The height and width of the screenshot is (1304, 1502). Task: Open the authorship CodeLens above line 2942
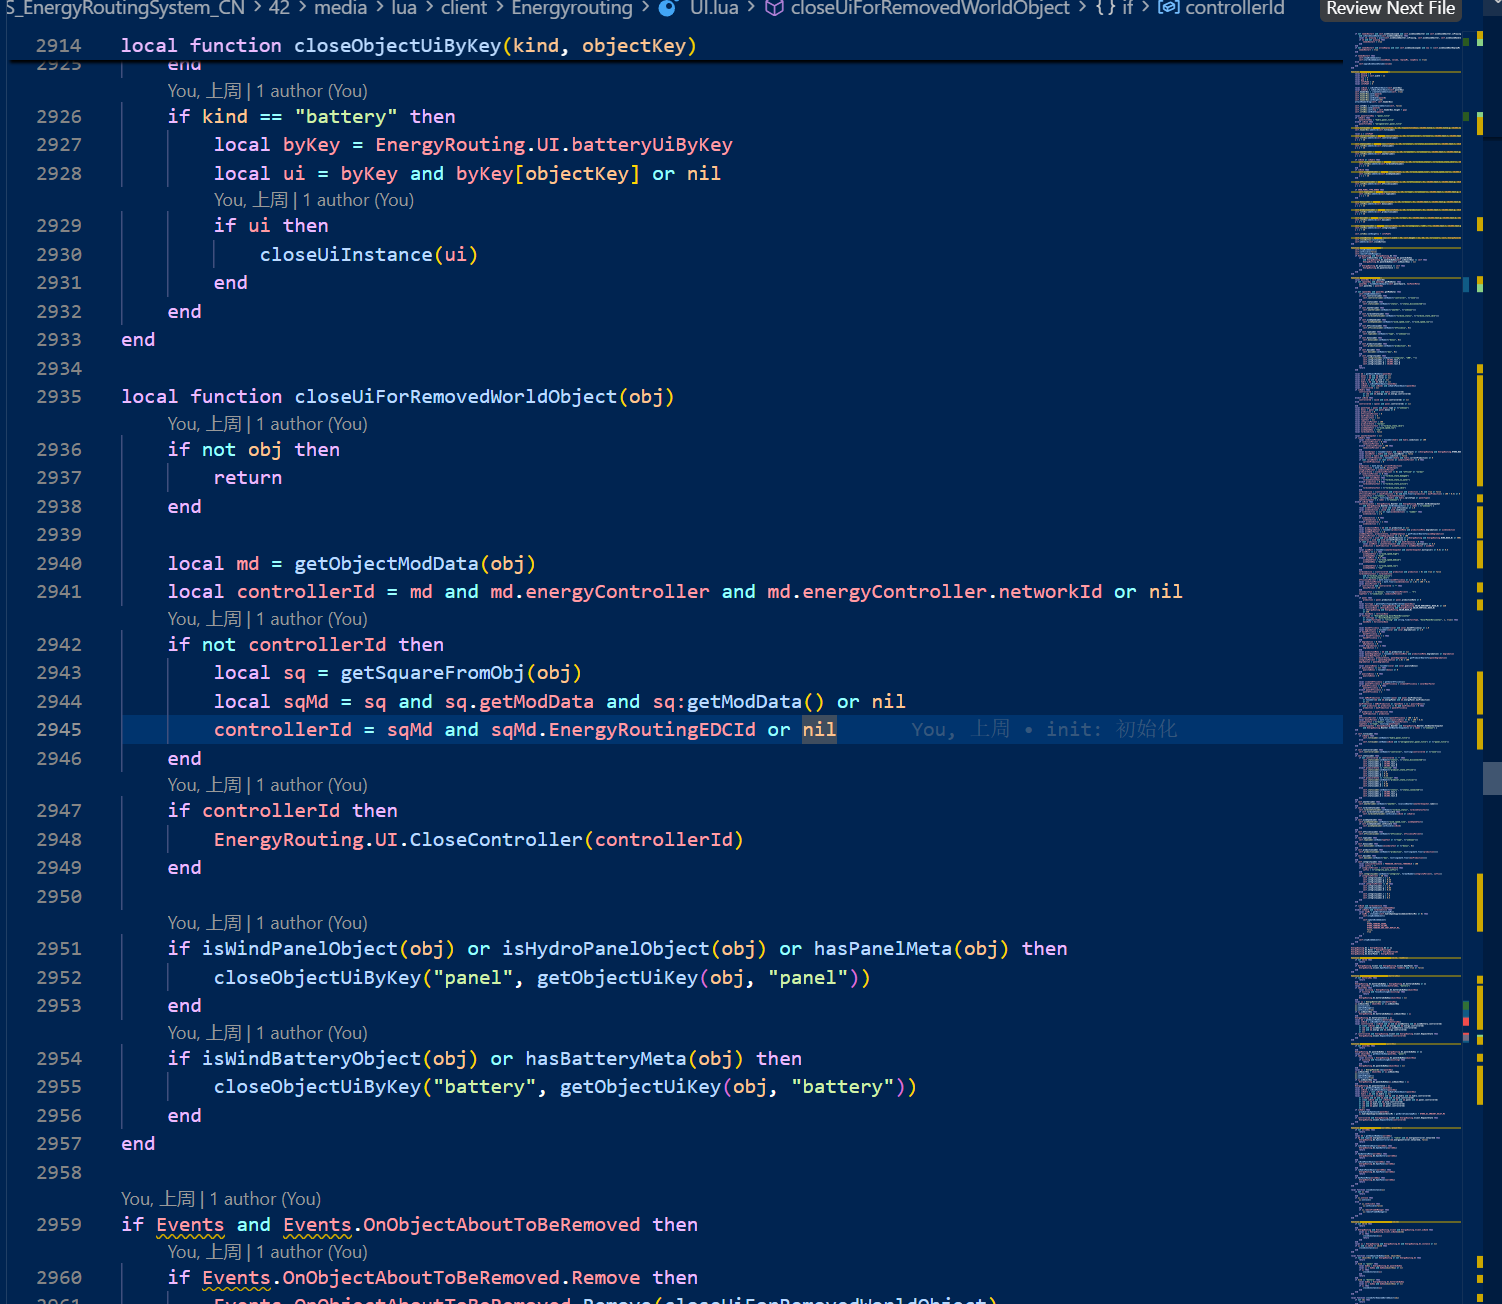click(267, 619)
